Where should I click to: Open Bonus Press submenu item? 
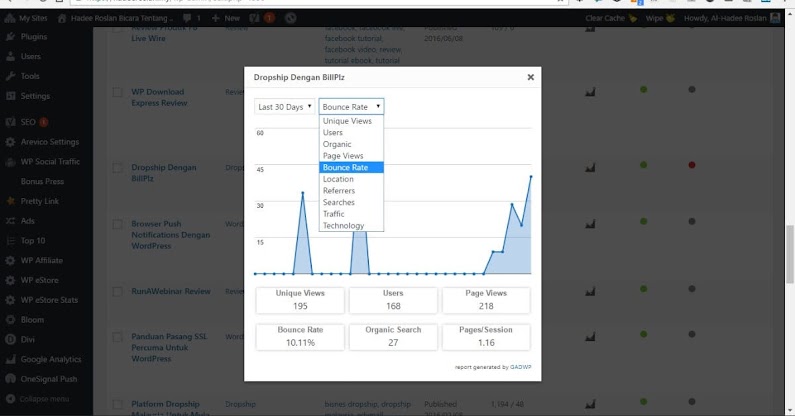42,182
